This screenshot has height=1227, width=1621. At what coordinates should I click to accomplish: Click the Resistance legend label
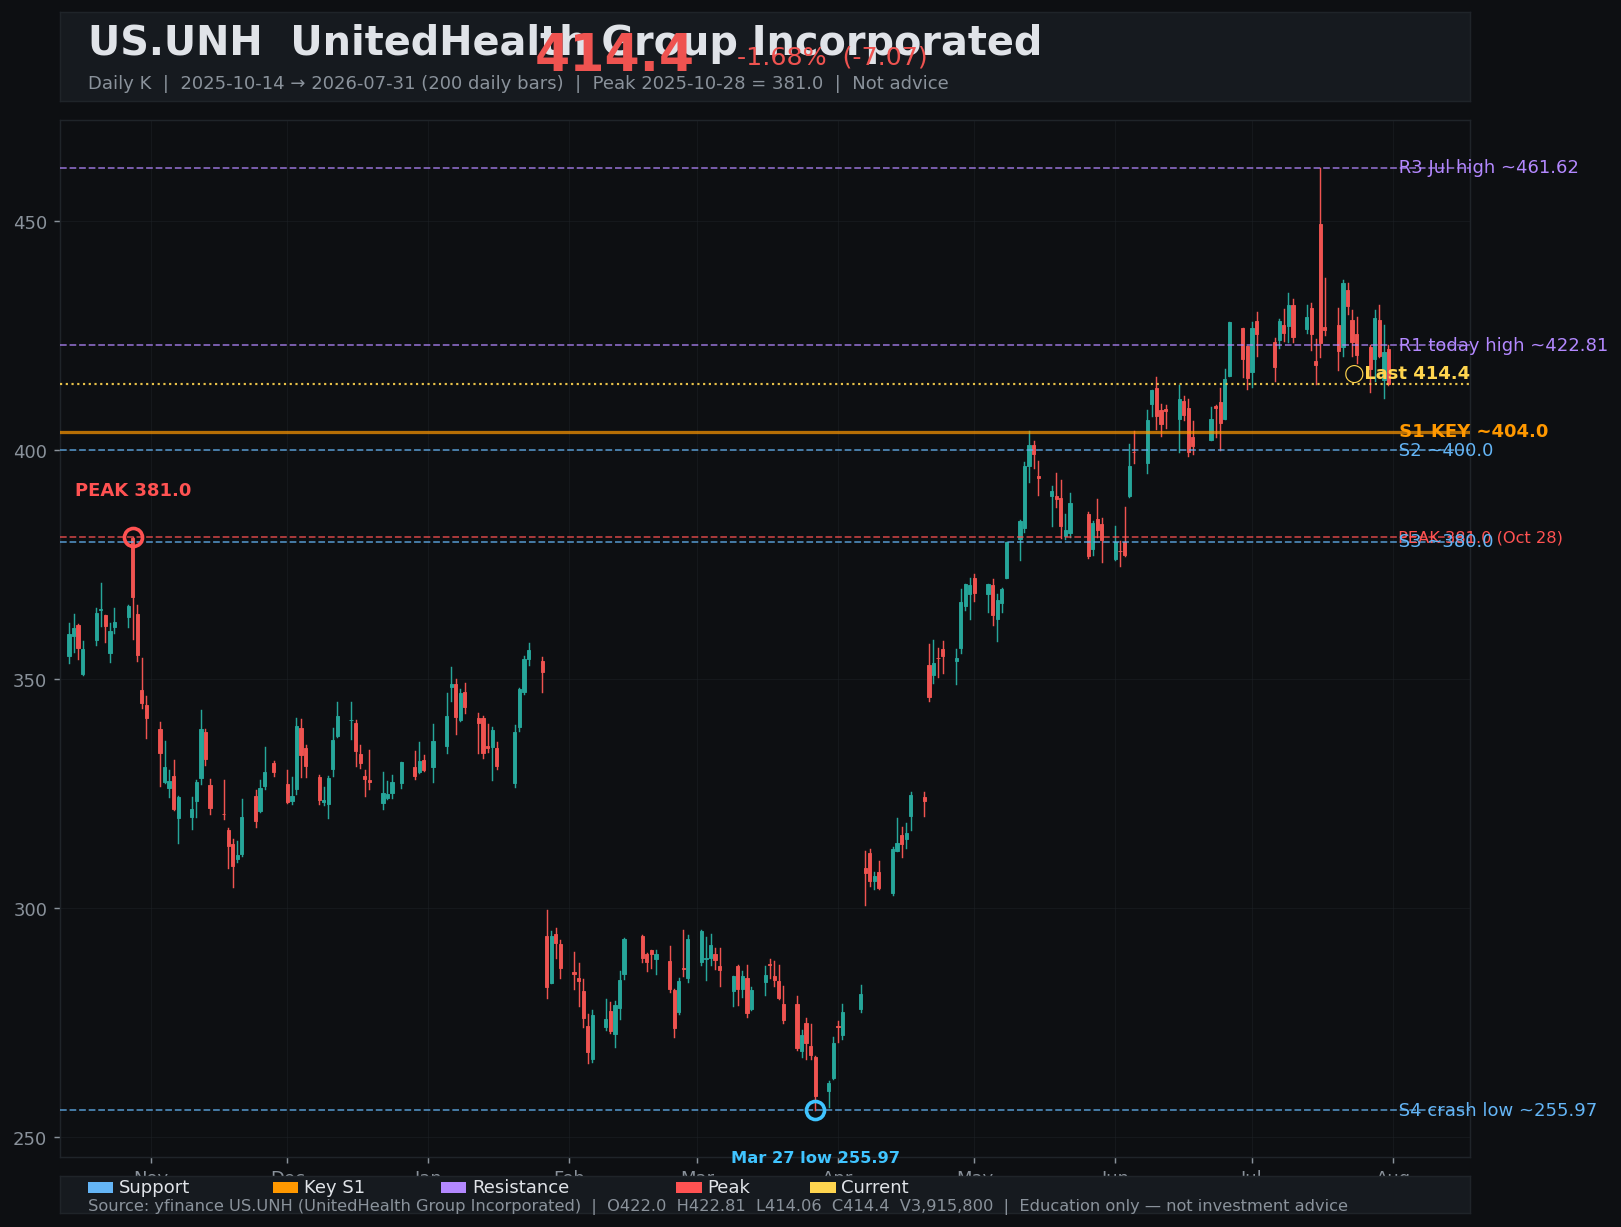521,1187
